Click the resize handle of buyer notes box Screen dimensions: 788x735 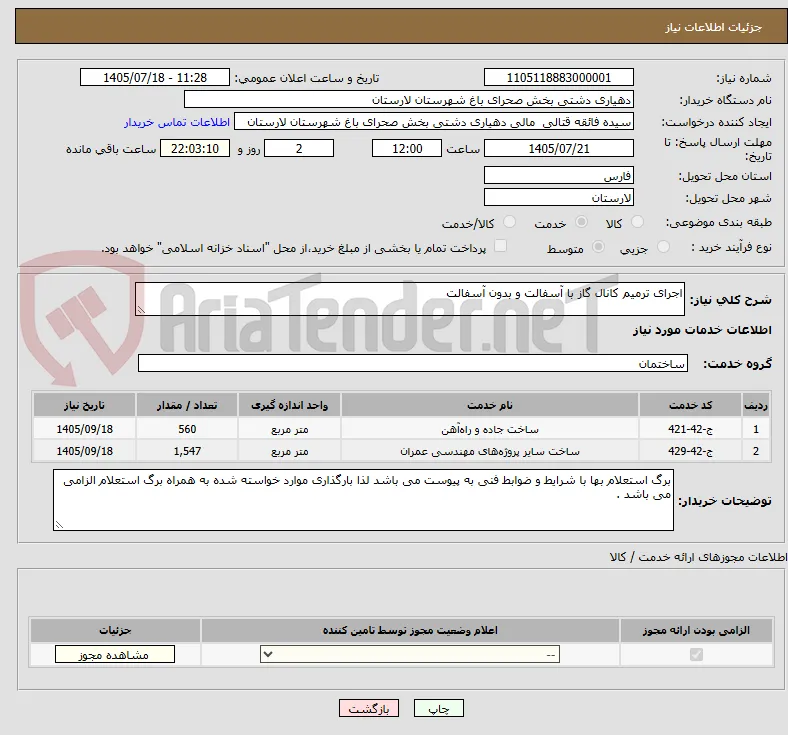pos(59,525)
